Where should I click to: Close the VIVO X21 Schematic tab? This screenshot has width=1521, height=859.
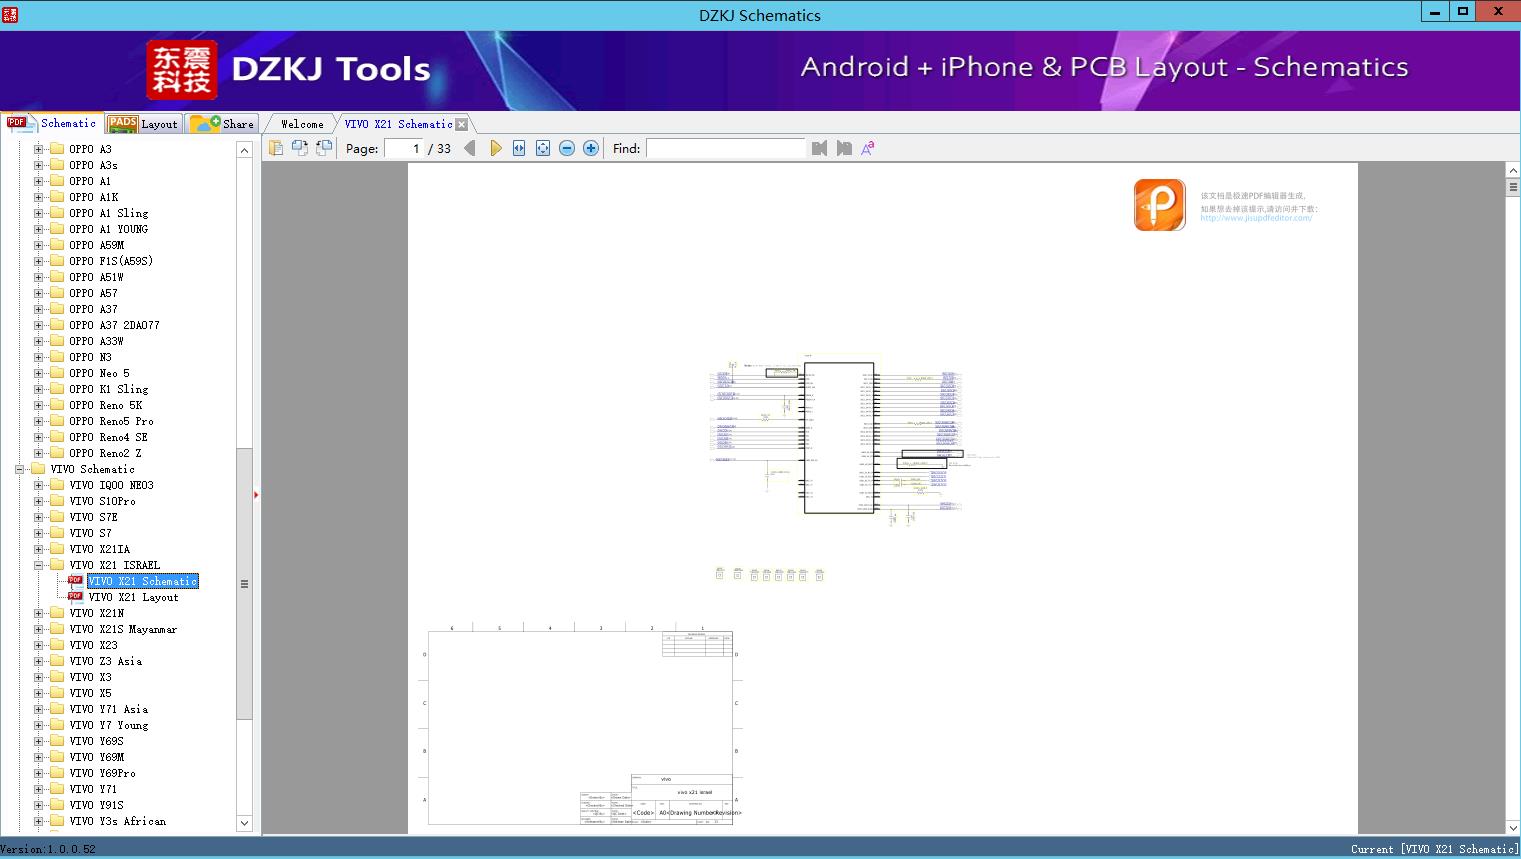point(461,124)
